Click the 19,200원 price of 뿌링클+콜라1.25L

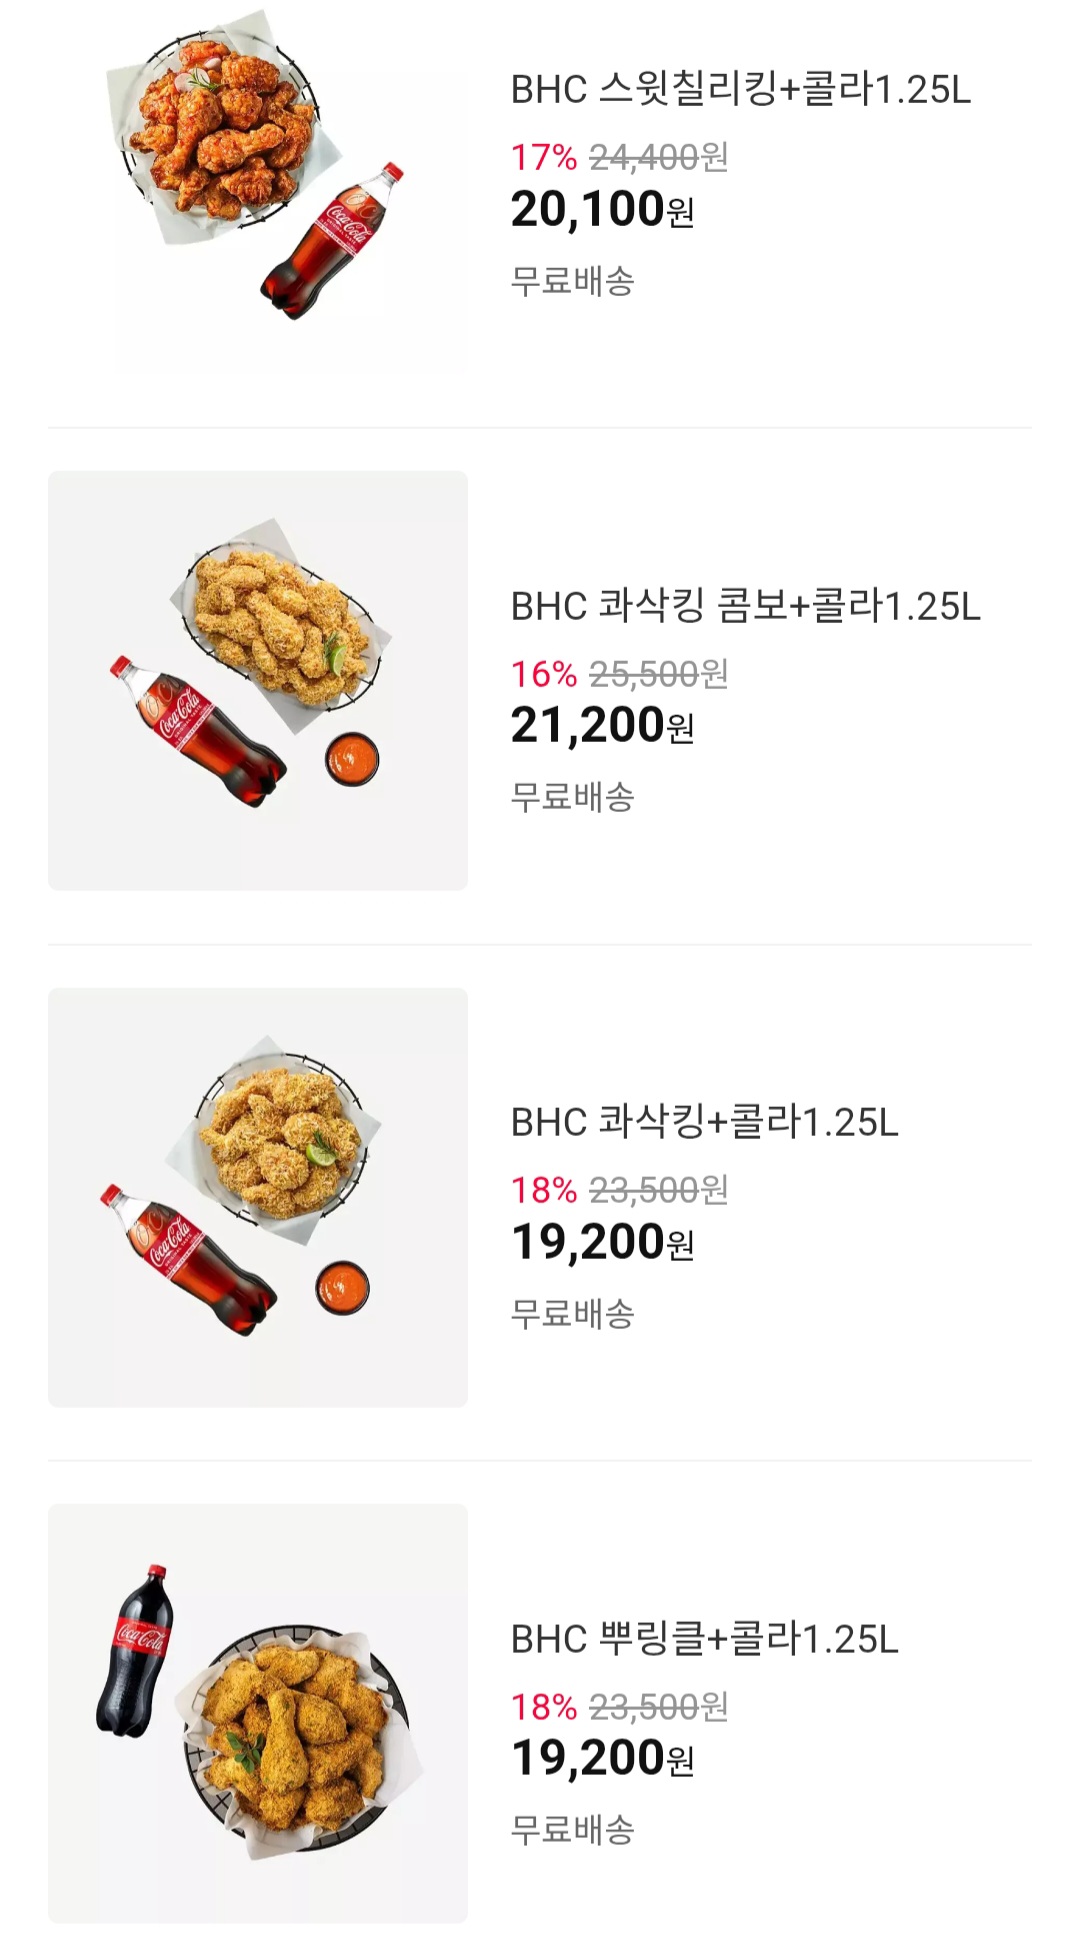coord(602,1759)
